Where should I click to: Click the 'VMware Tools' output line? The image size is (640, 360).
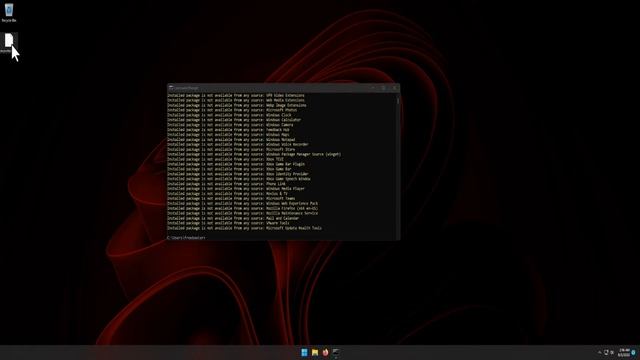(x=229, y=223)
